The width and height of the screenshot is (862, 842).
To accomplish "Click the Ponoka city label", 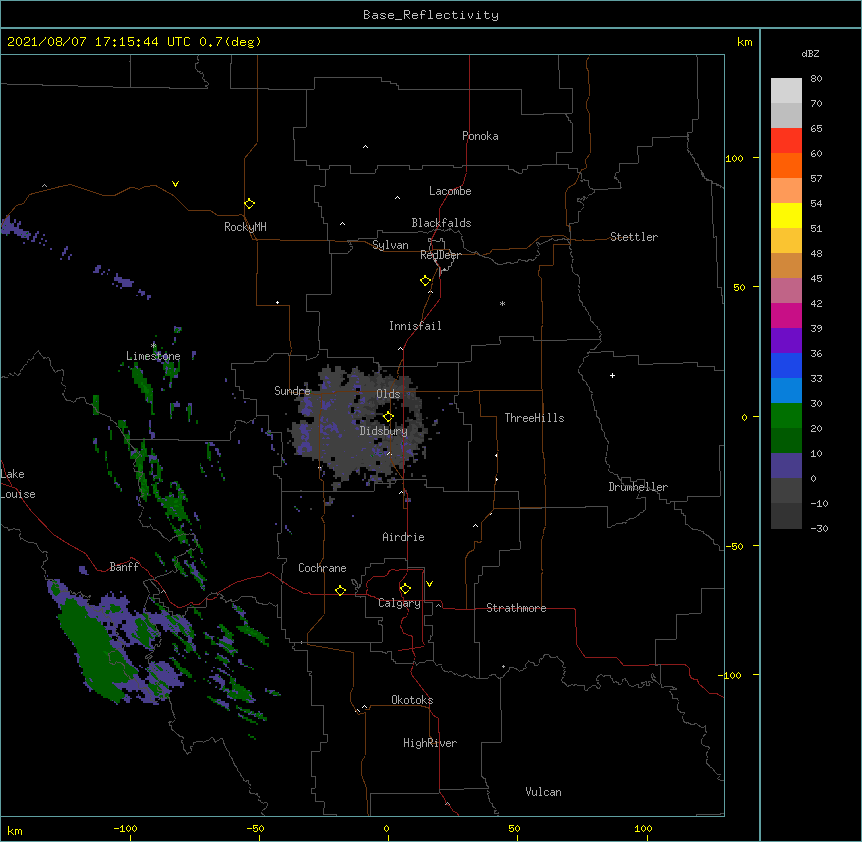I will 480,136.
